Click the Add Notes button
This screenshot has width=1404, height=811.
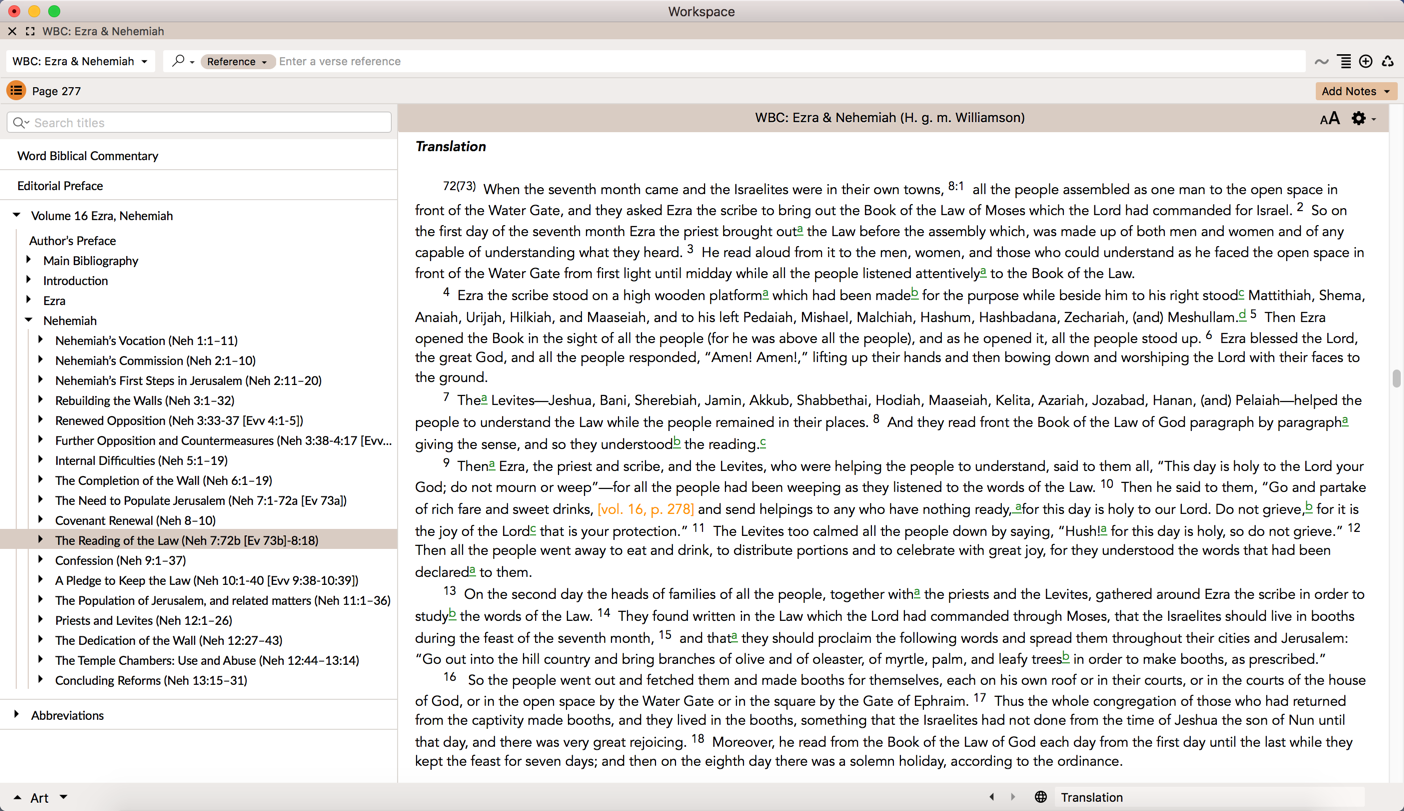1355,91
